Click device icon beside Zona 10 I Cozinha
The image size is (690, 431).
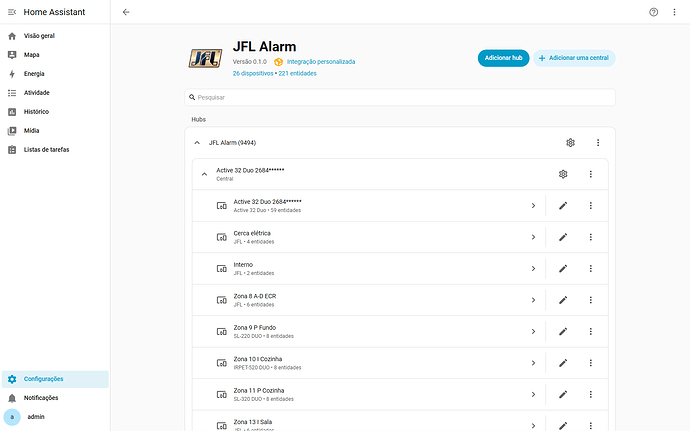tap(221, 363)
